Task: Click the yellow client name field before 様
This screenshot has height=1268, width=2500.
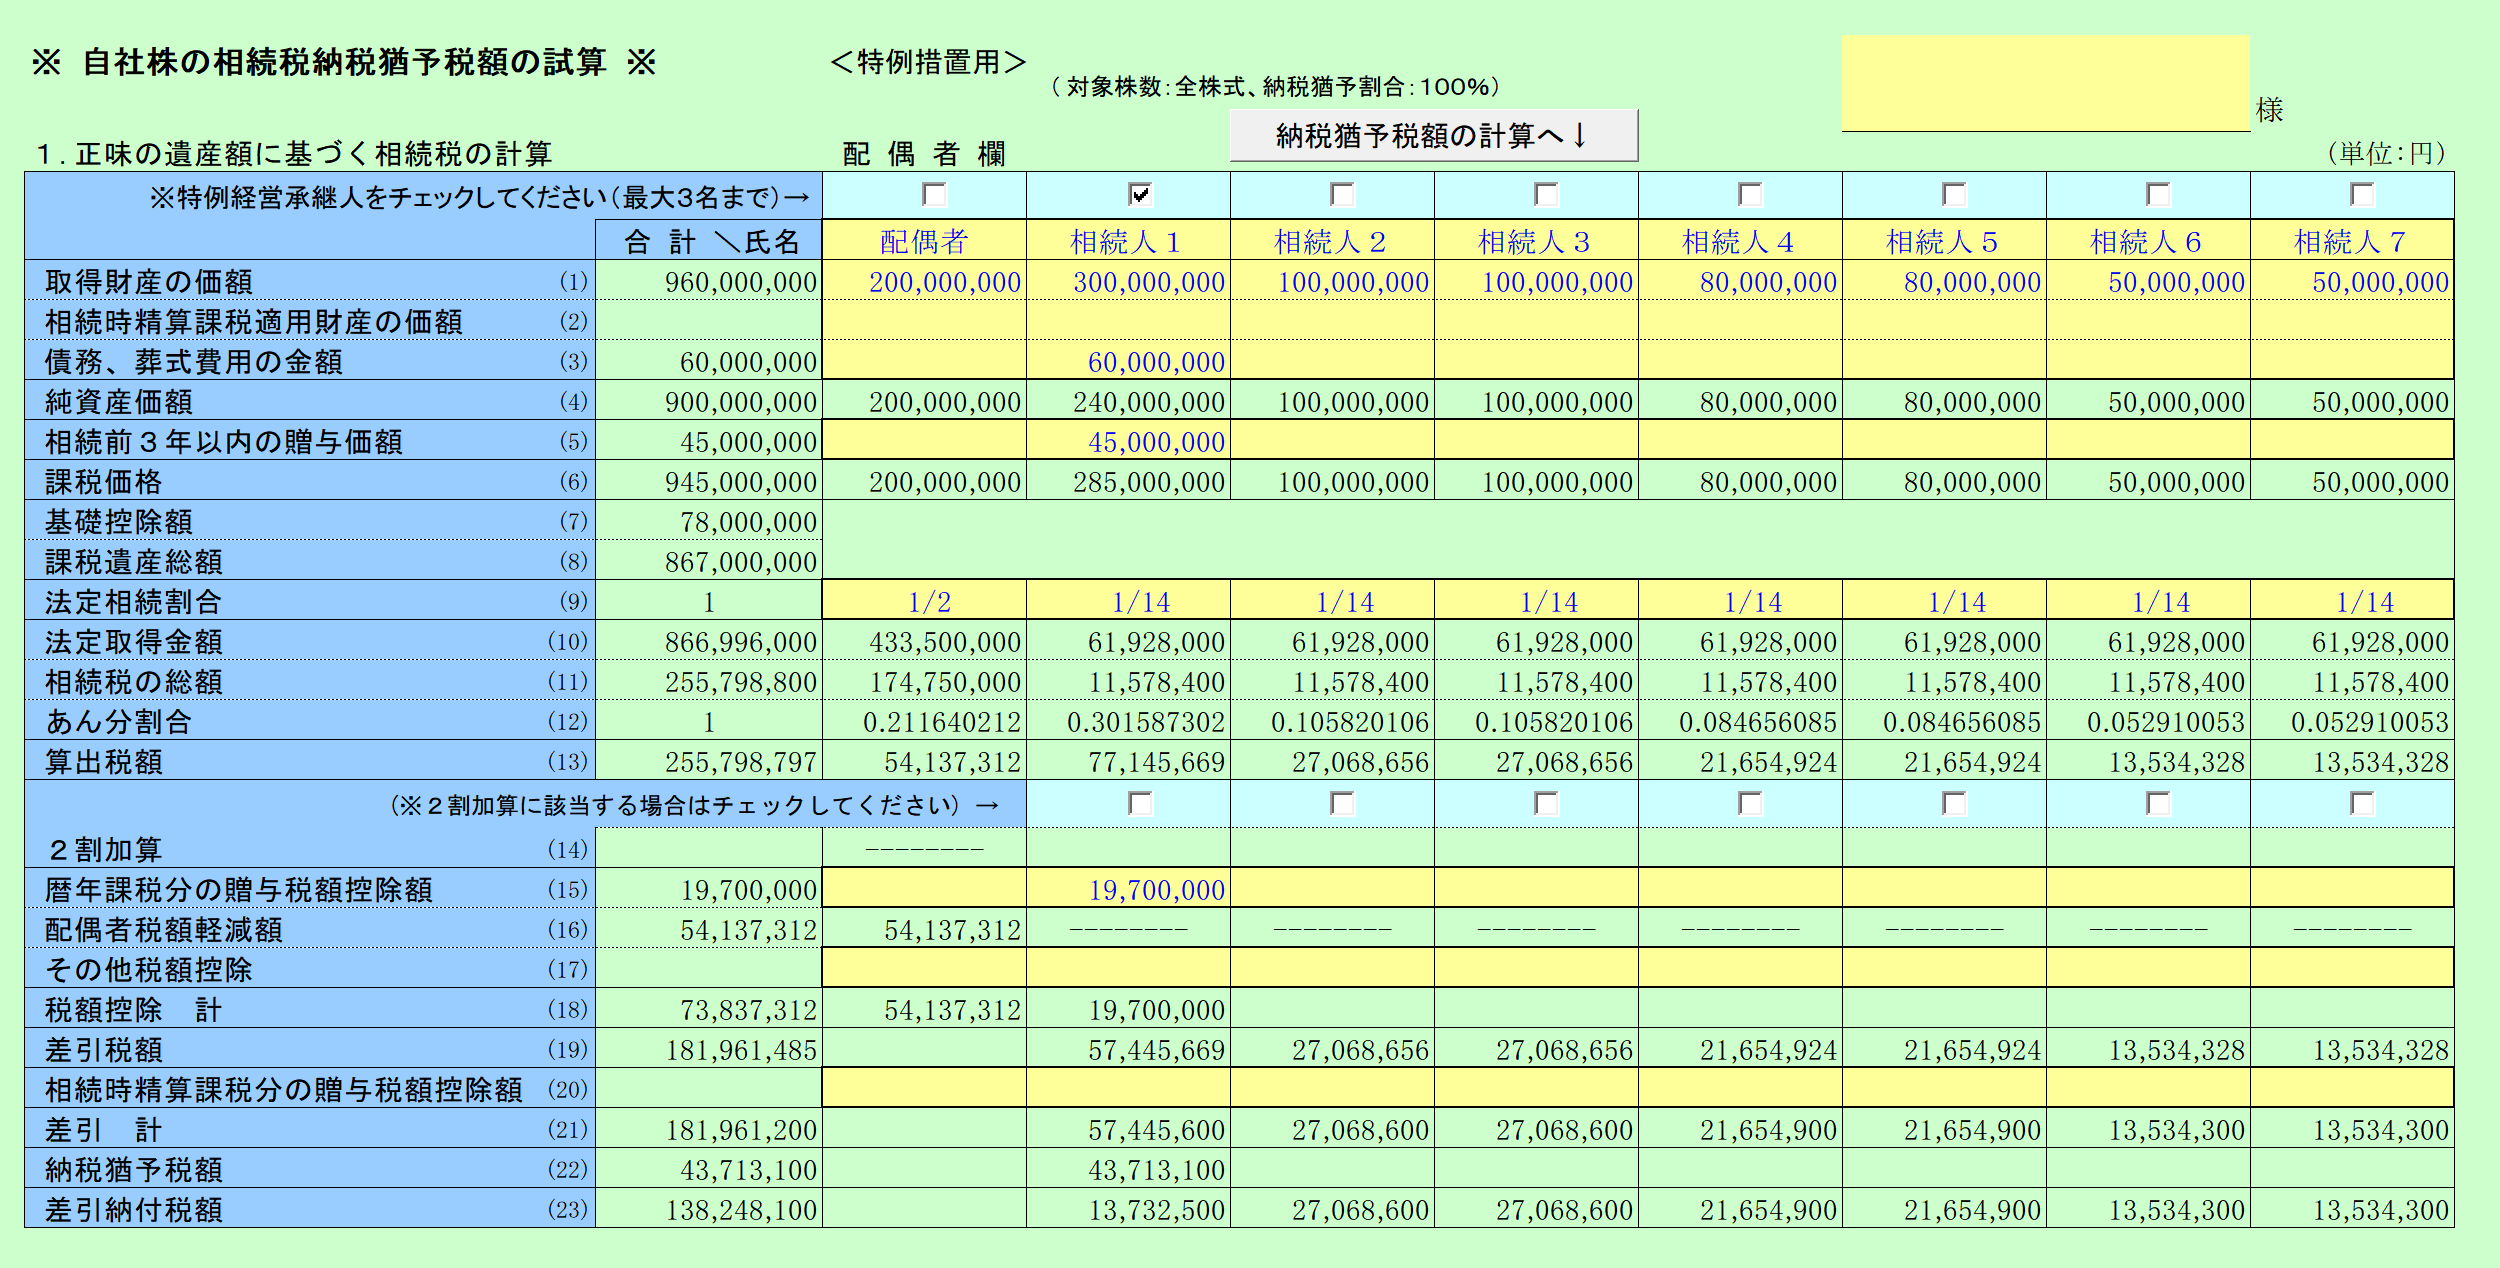Action: coord(2046,84)
